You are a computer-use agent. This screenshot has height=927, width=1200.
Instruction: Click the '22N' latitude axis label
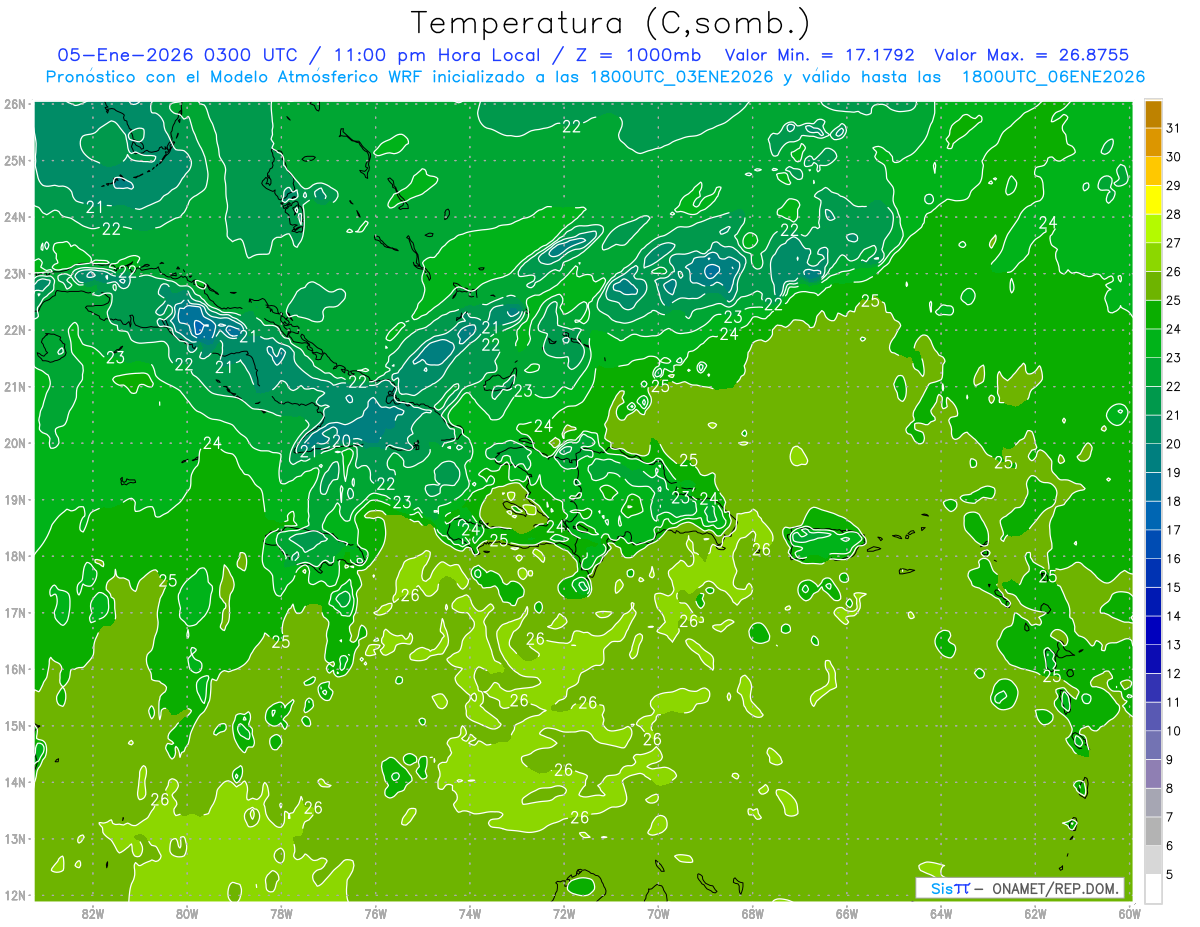(x=14, y=330)
